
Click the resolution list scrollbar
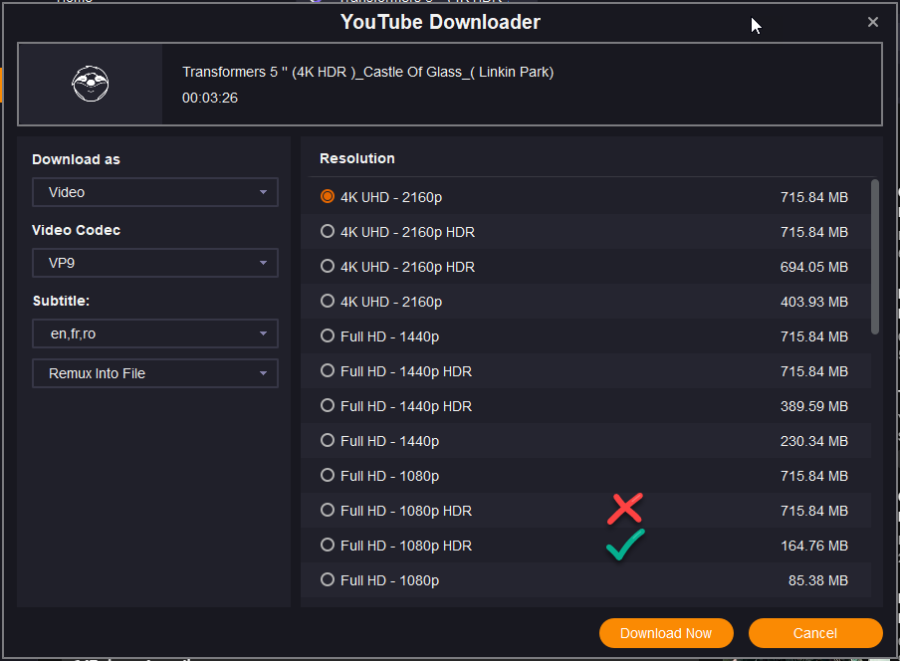pos(875,257)
